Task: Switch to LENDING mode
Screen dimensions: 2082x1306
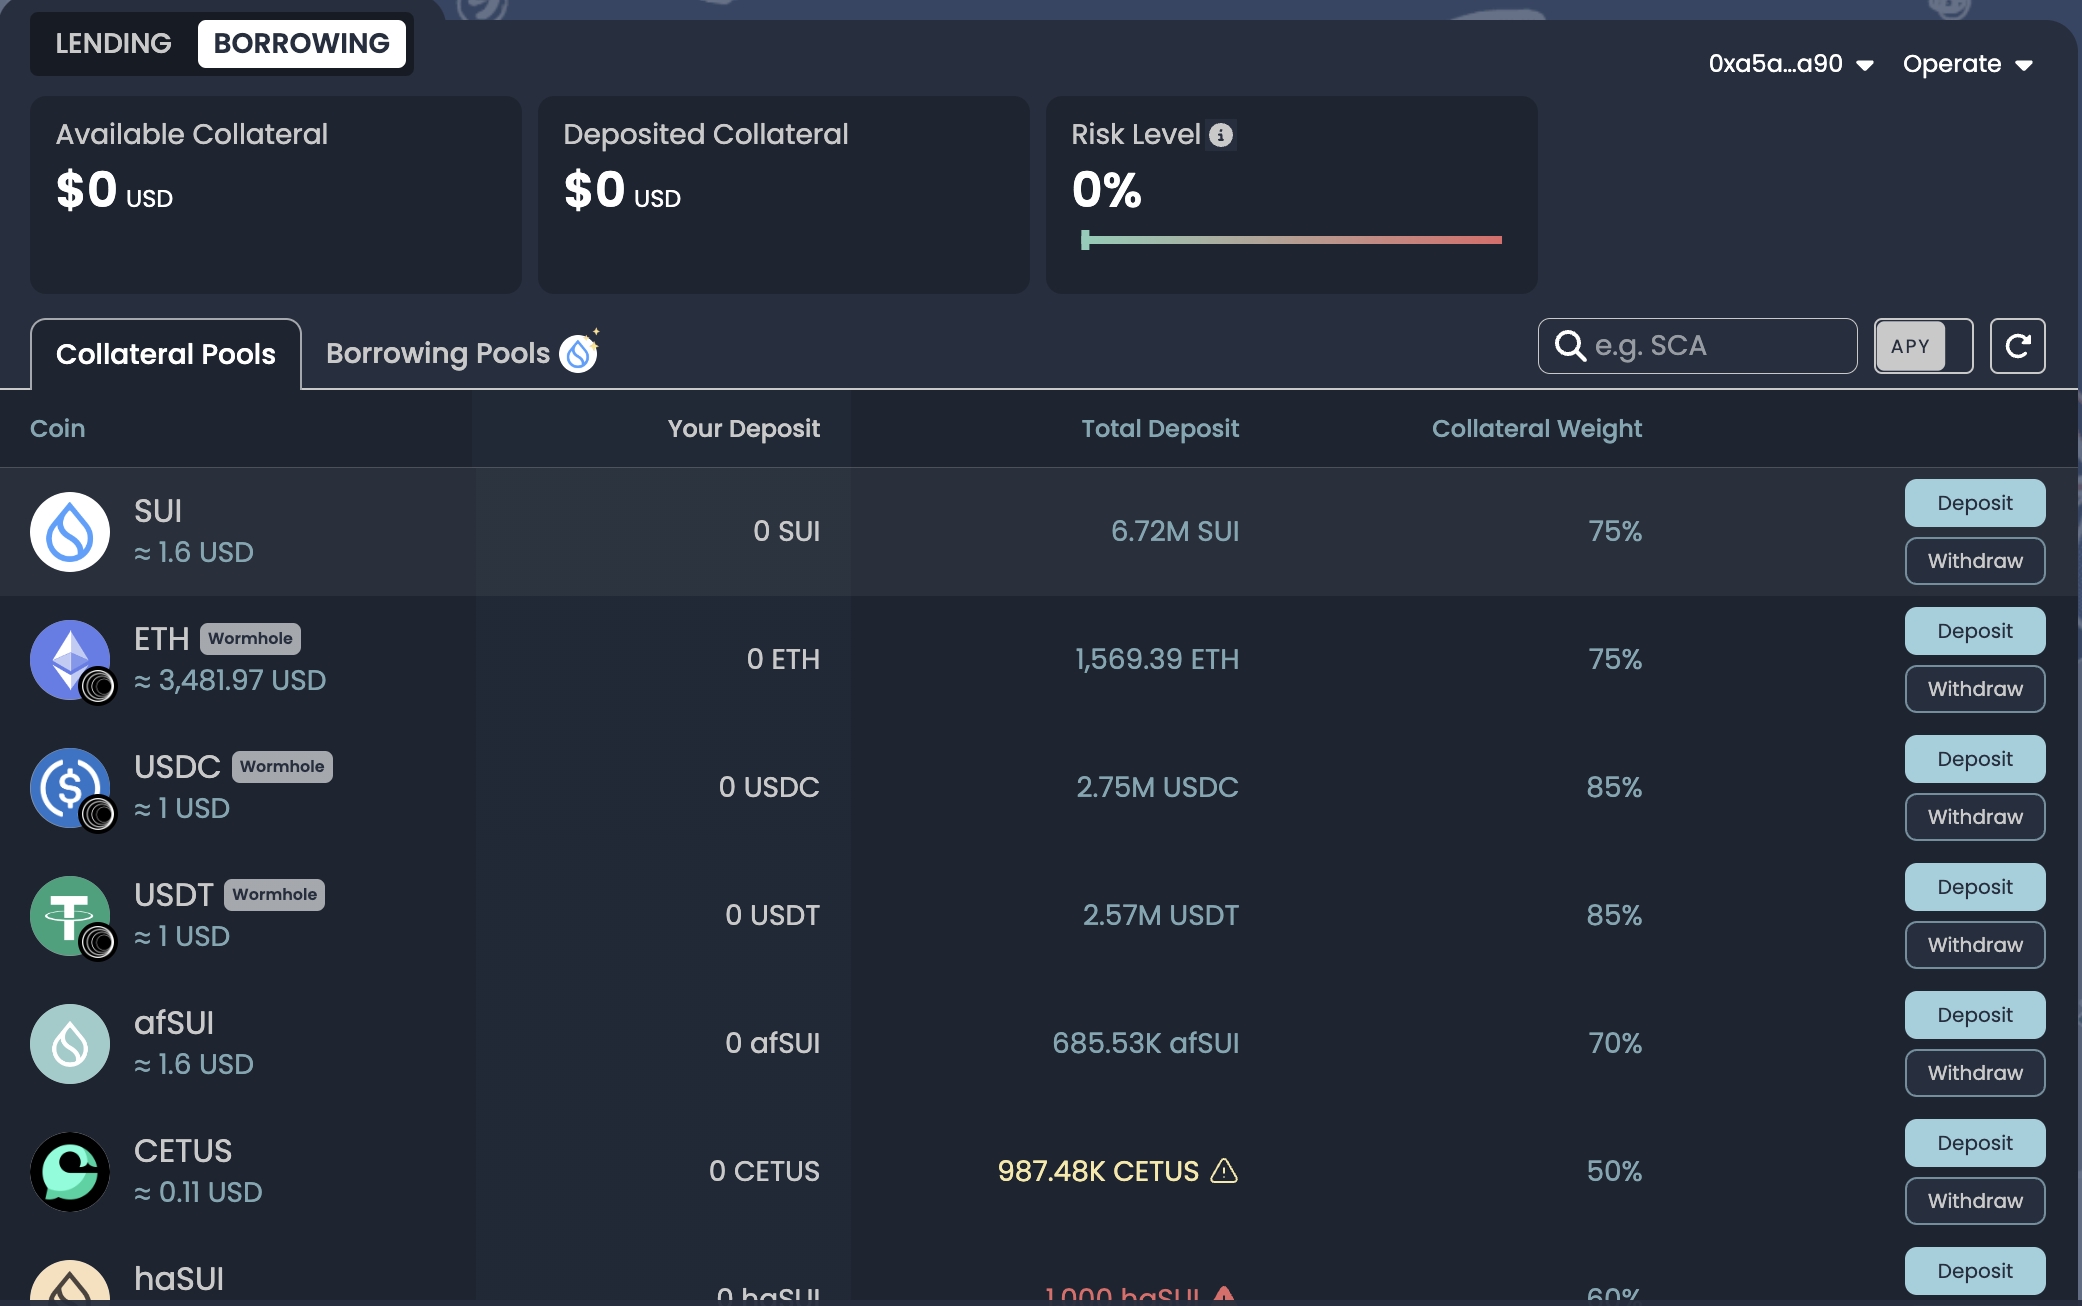Action: [x=113, y=44]
